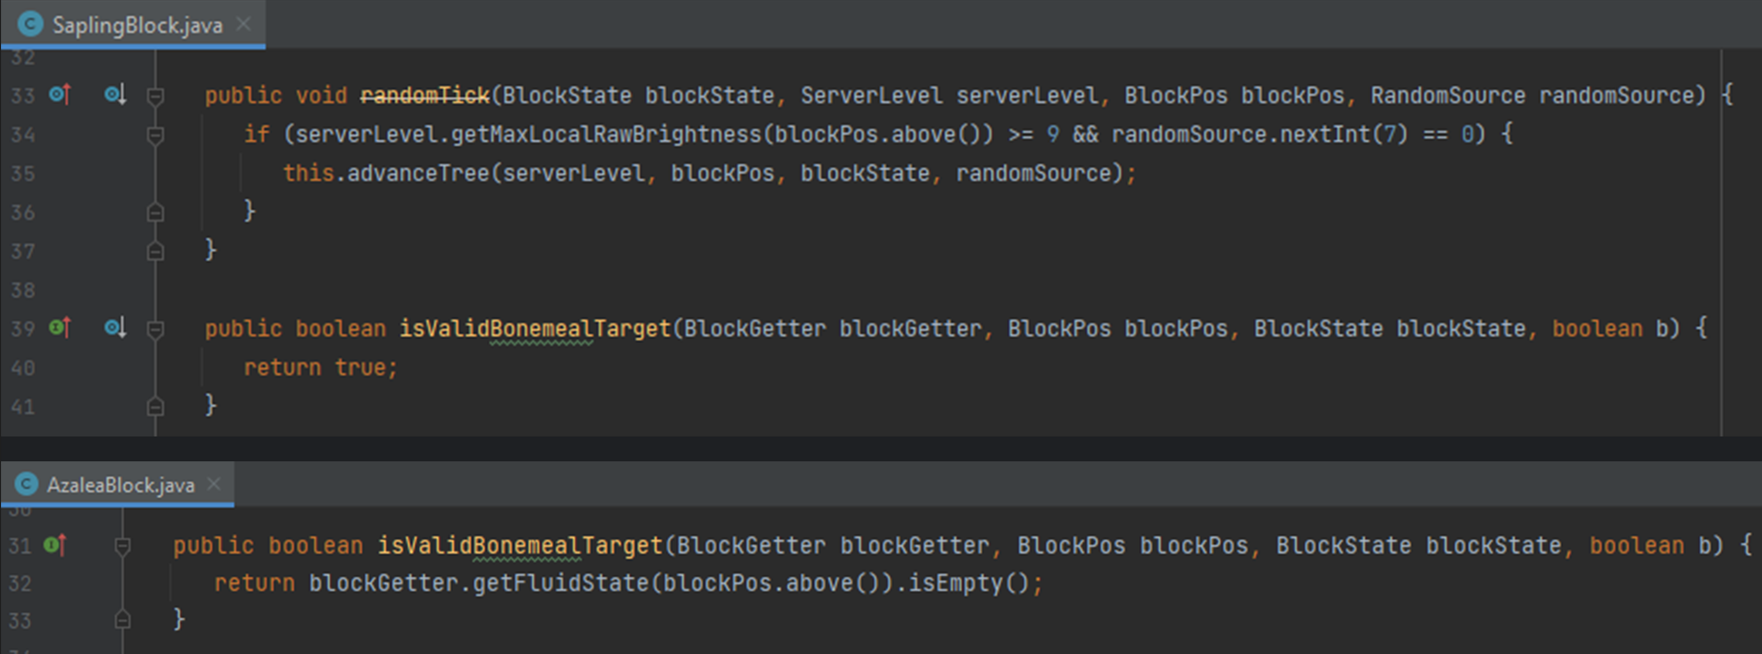The width and height of the screenshot is (1762, 654).
Task: Click the fold end marker on line 37
Action: click(x=155, y=251)
